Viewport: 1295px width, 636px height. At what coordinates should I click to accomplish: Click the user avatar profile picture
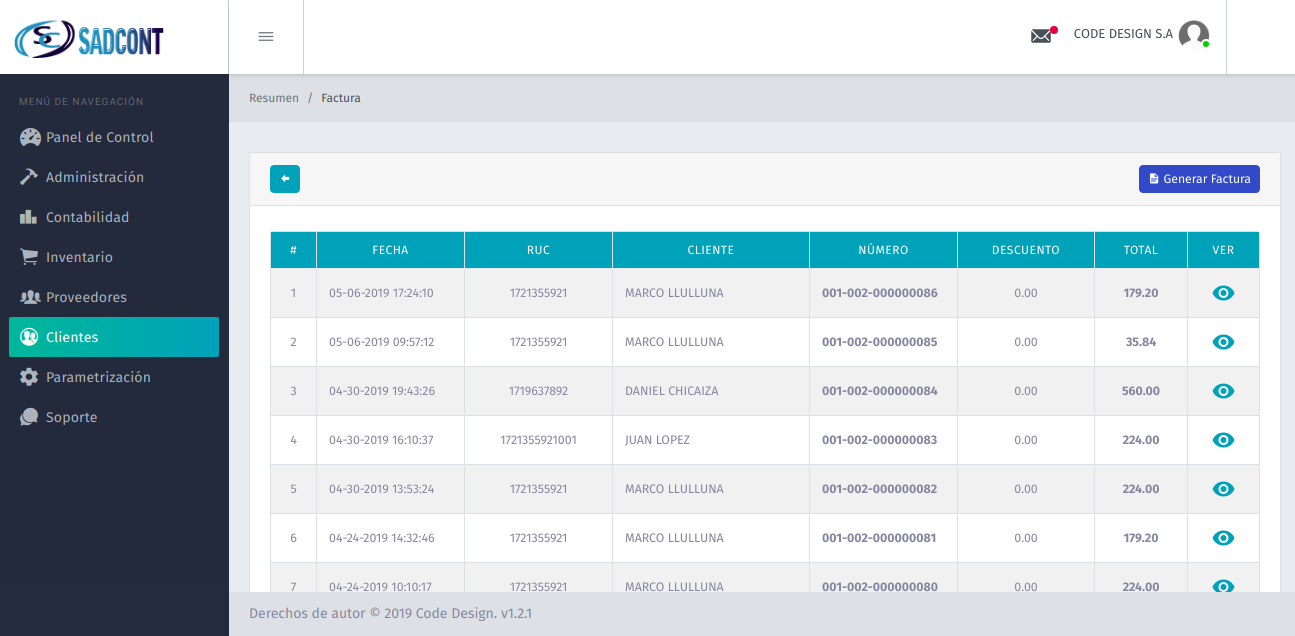coord(1193,35)
